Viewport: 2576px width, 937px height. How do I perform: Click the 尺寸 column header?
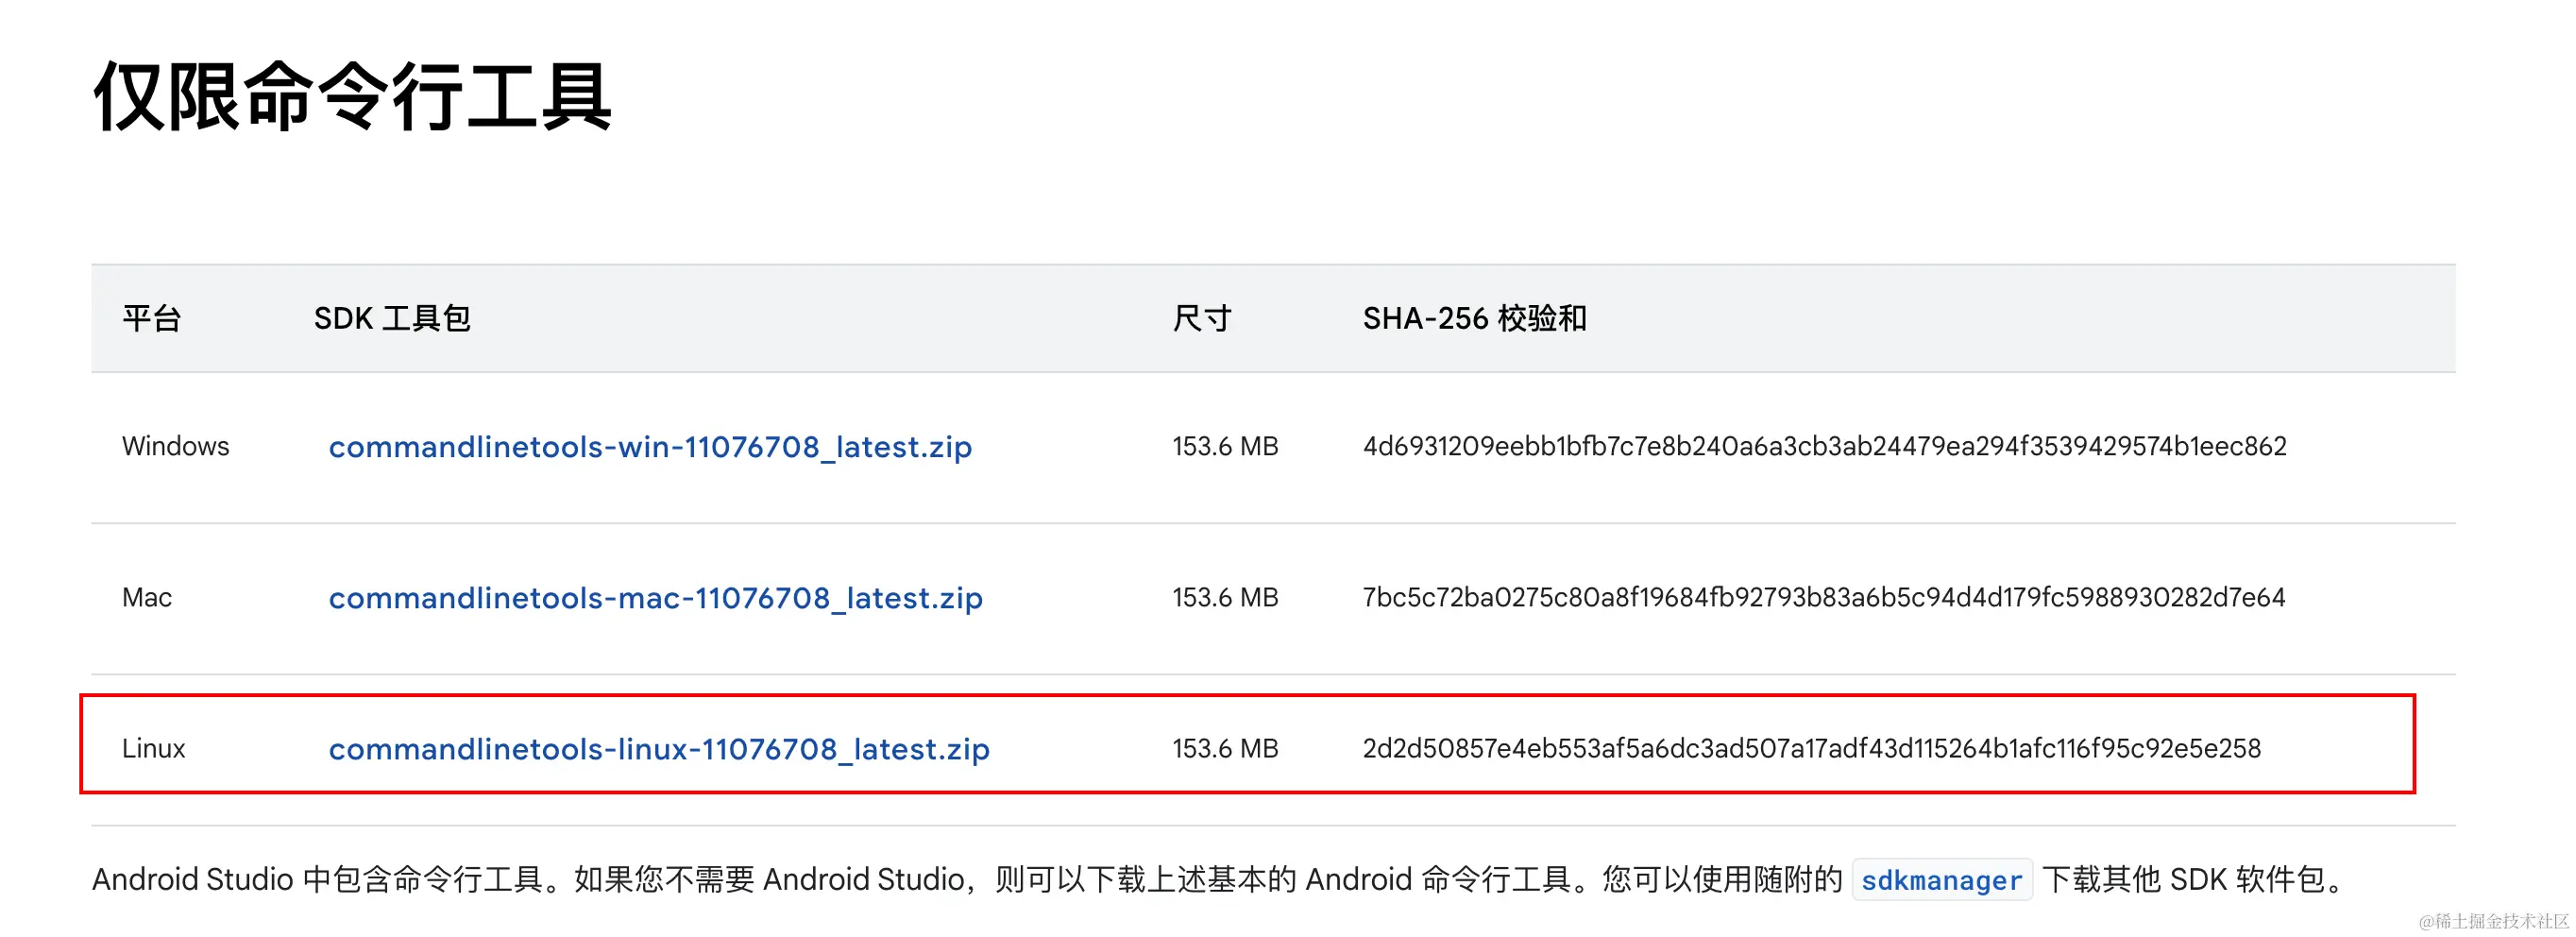tap(1202, 318)
